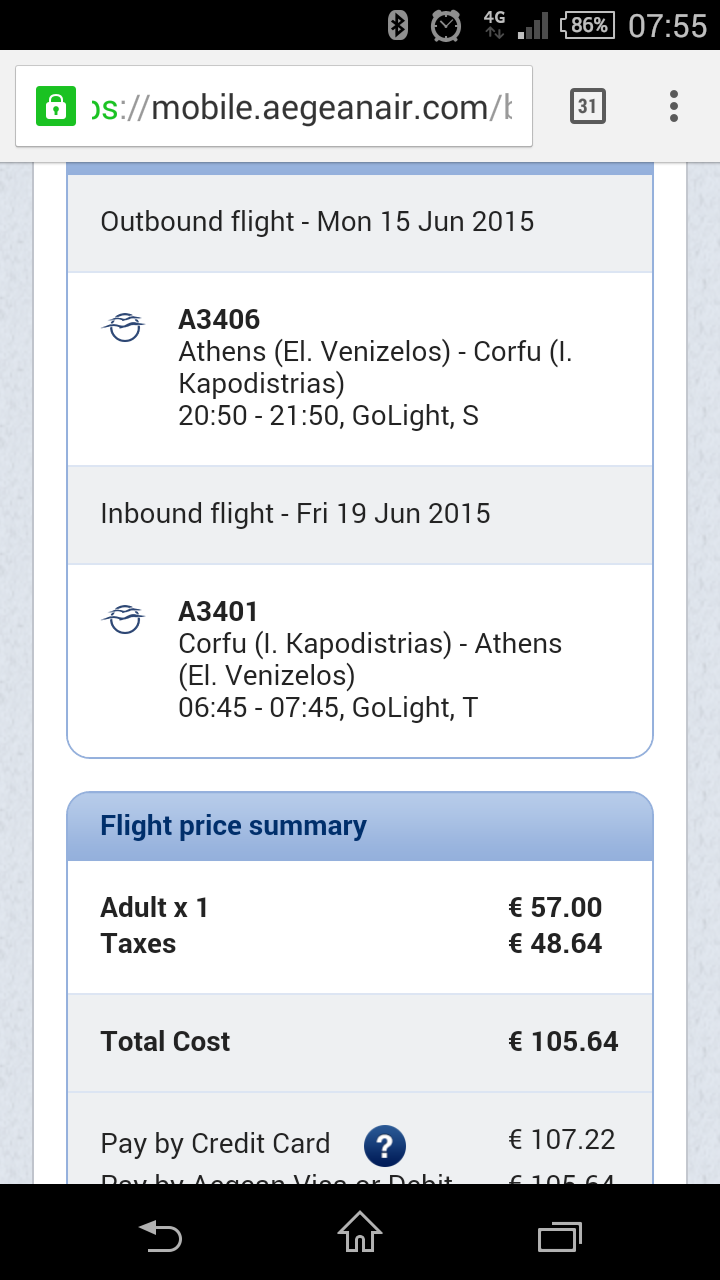
Task: Tap the Pay by Credit Card option
Action: pos(215,1144)
